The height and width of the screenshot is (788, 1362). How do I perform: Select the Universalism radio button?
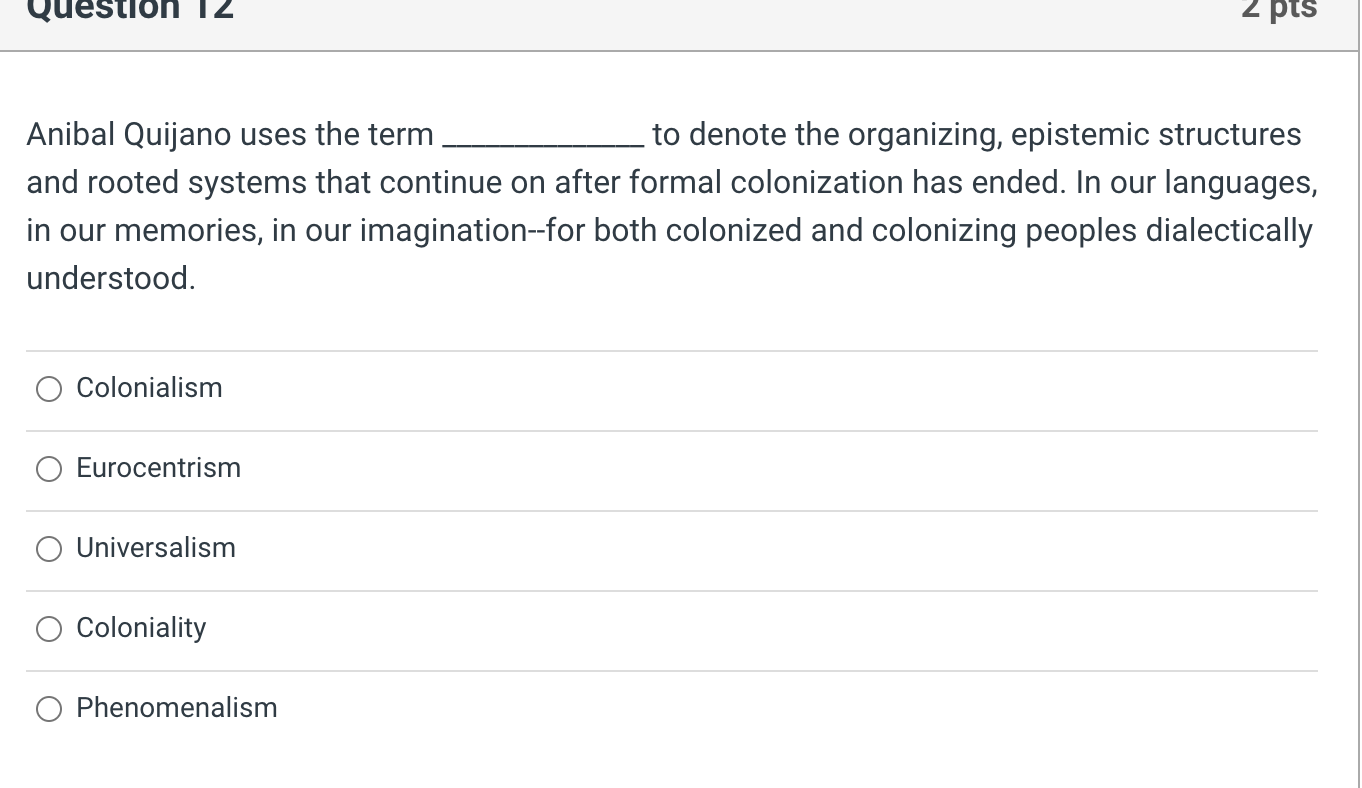point(48,548)
